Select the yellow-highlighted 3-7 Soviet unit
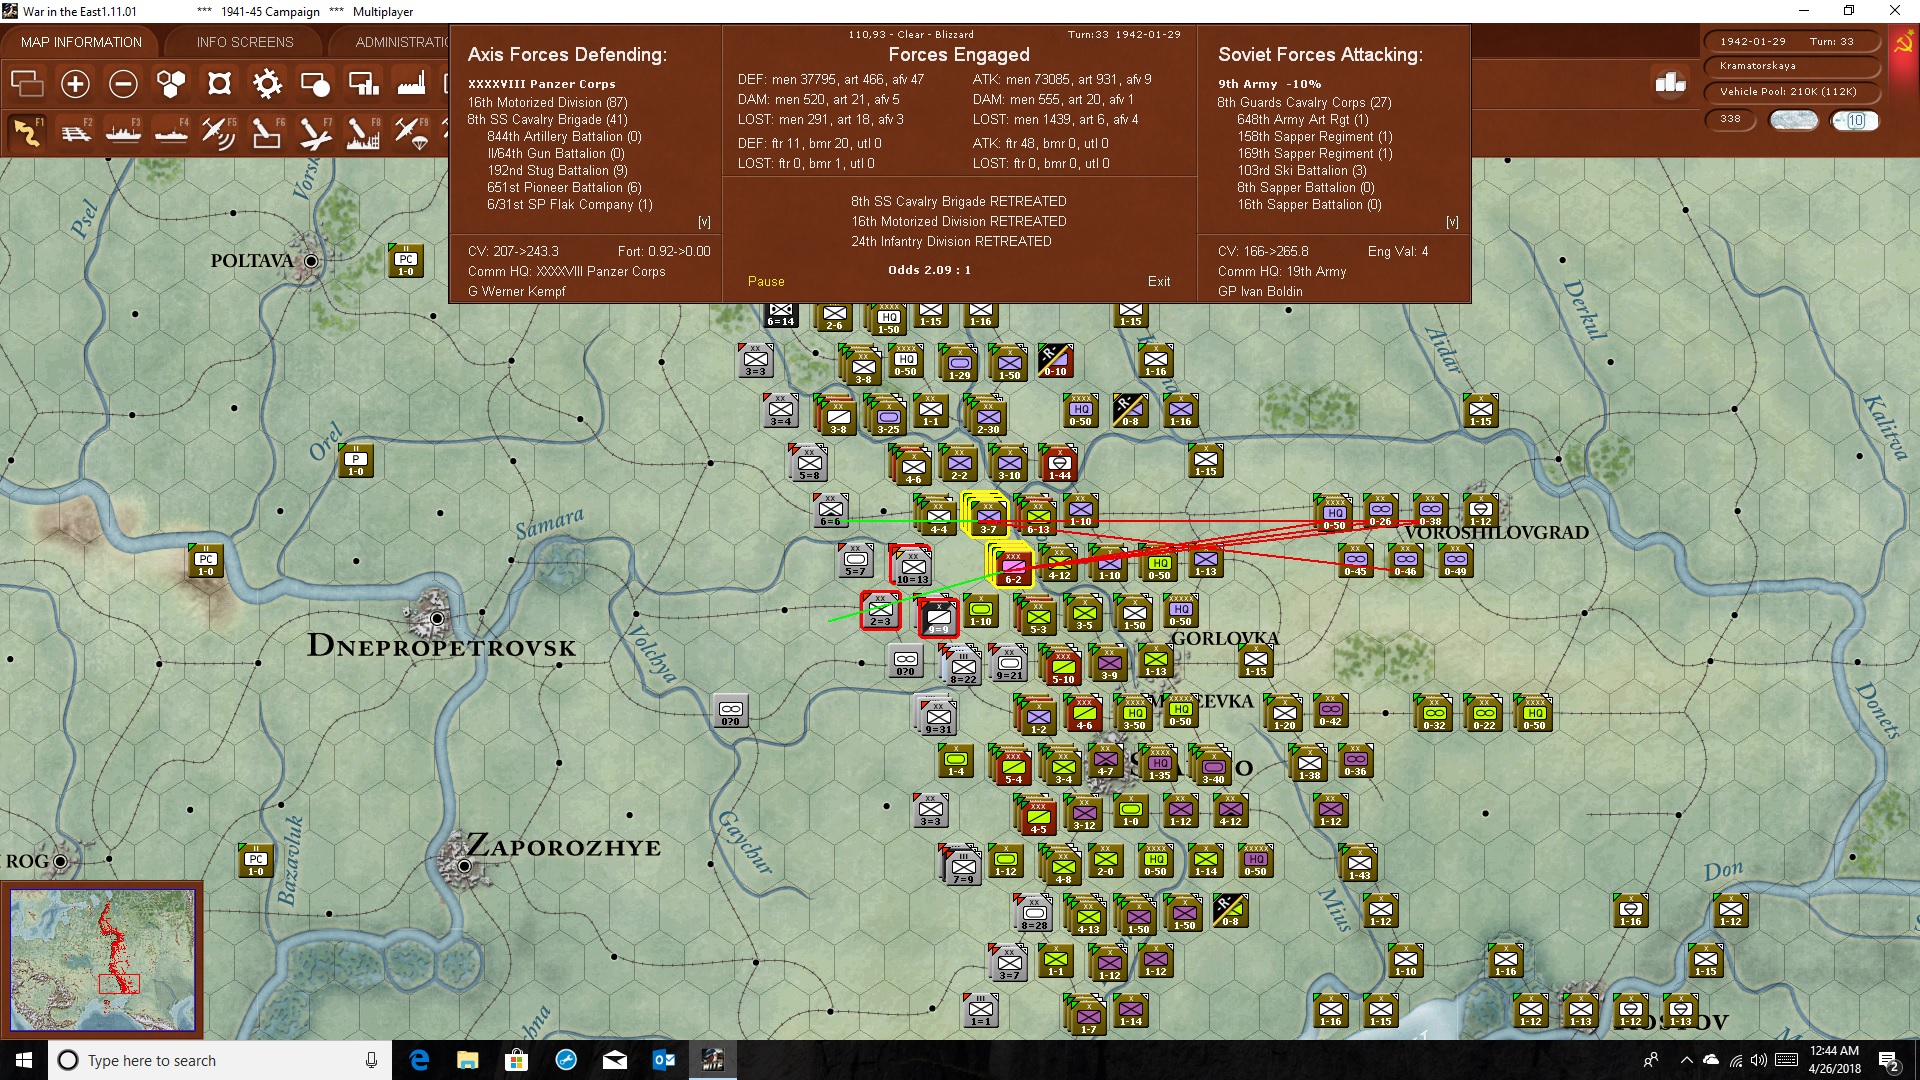 [988, 515]
